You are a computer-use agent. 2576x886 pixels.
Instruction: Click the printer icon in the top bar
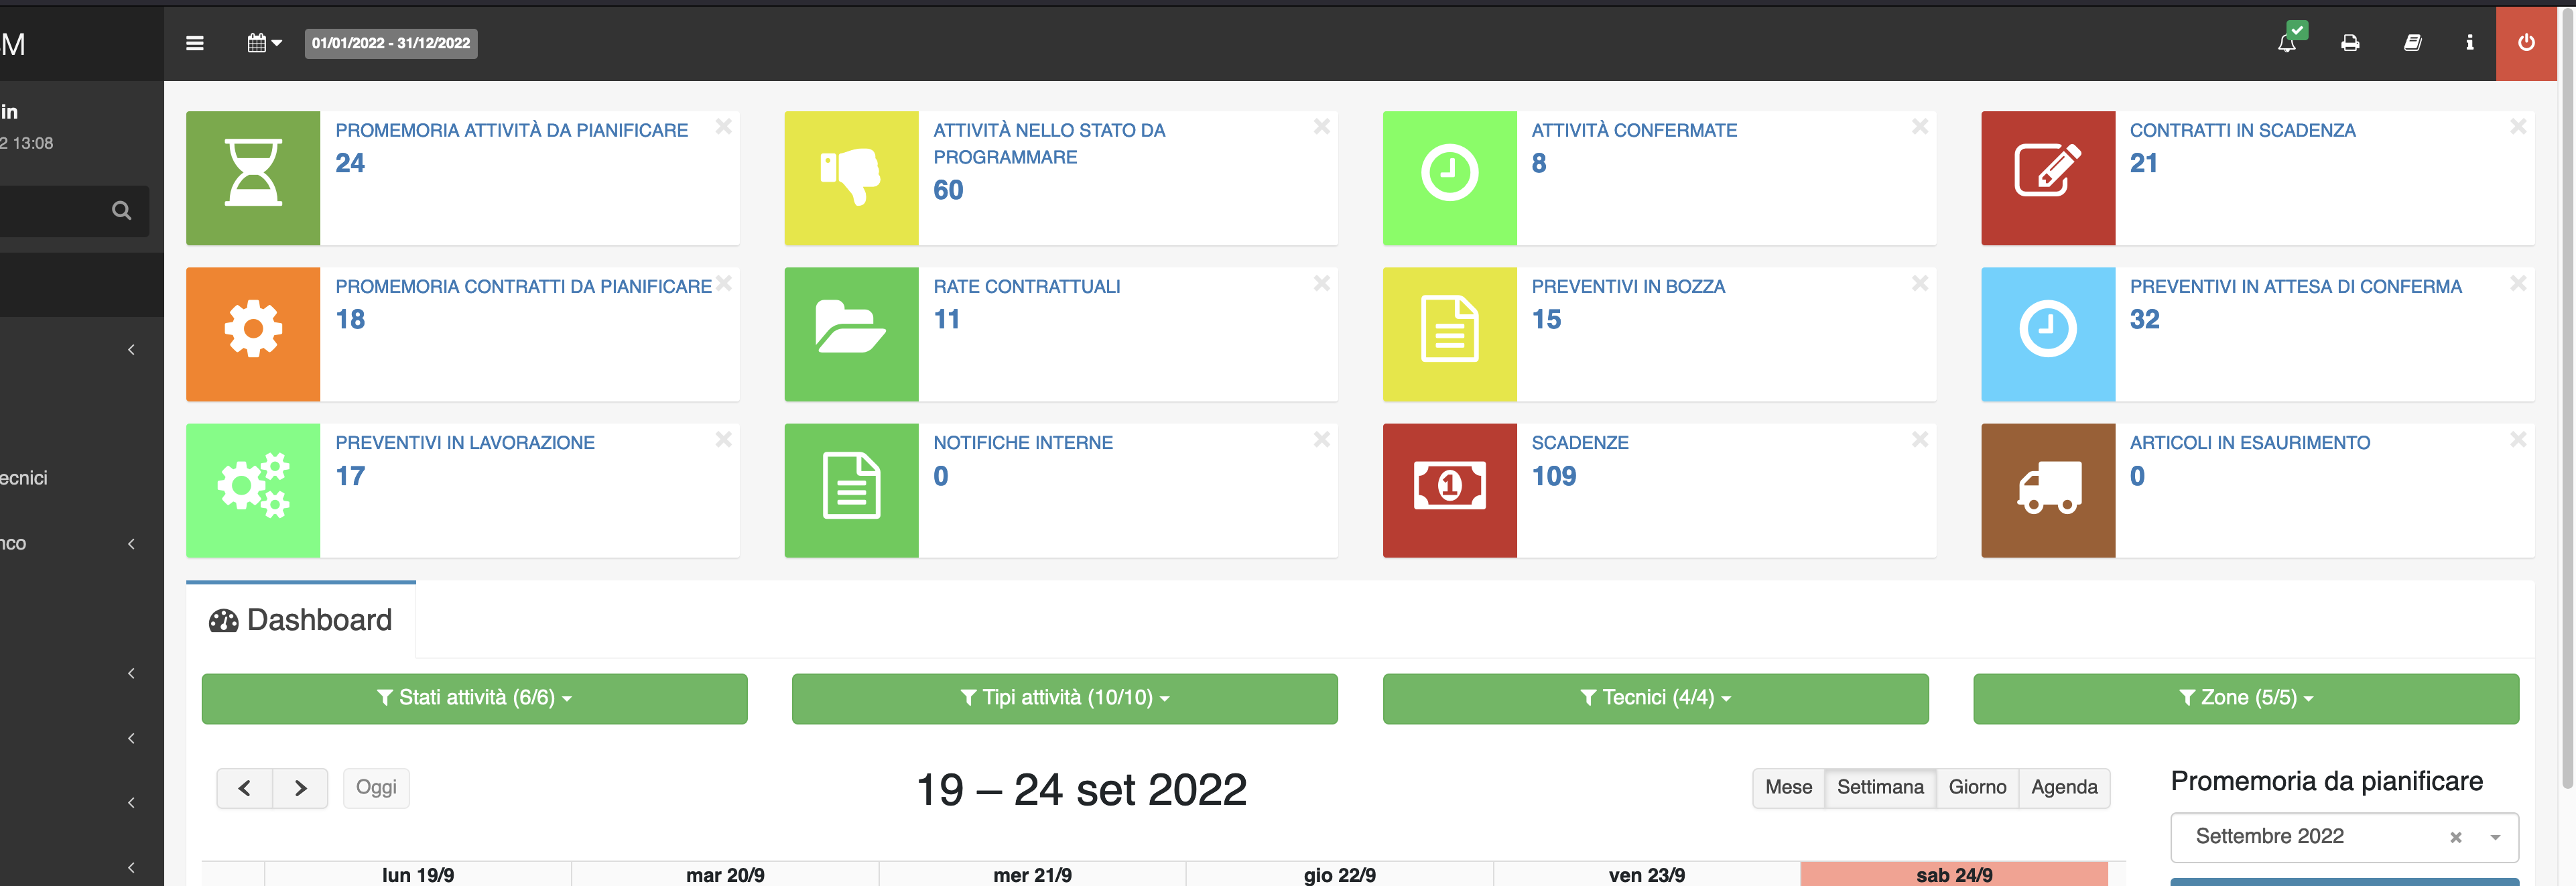2350,43
